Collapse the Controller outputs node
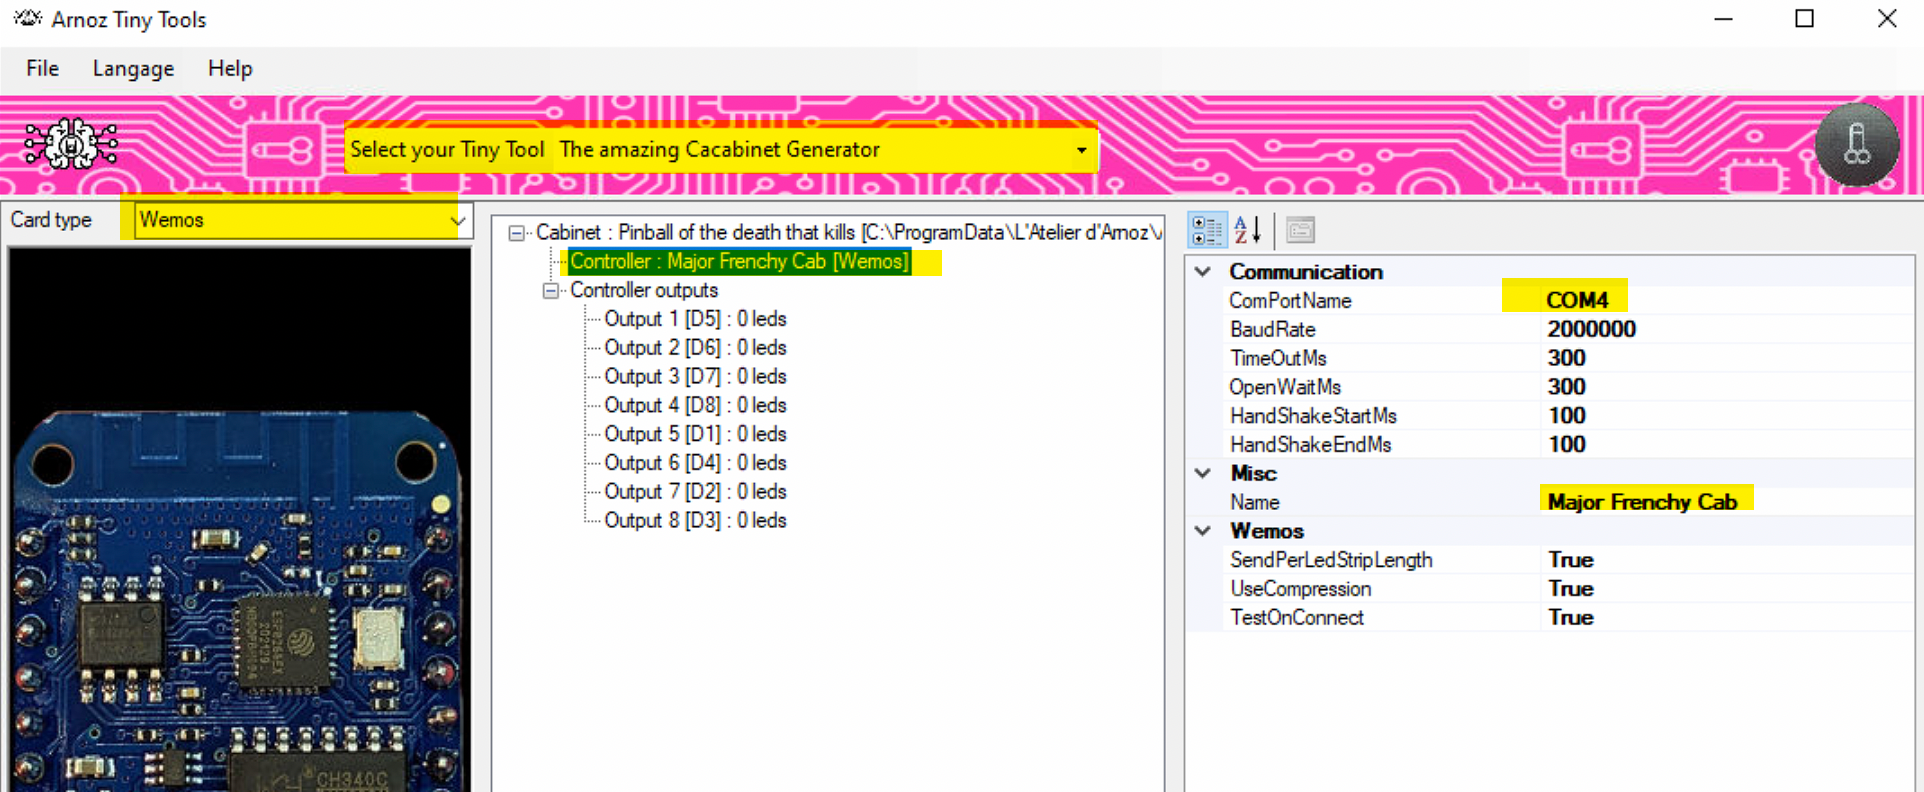The image size is (1924, 792). pyautogui.click(x=550, y=291)
